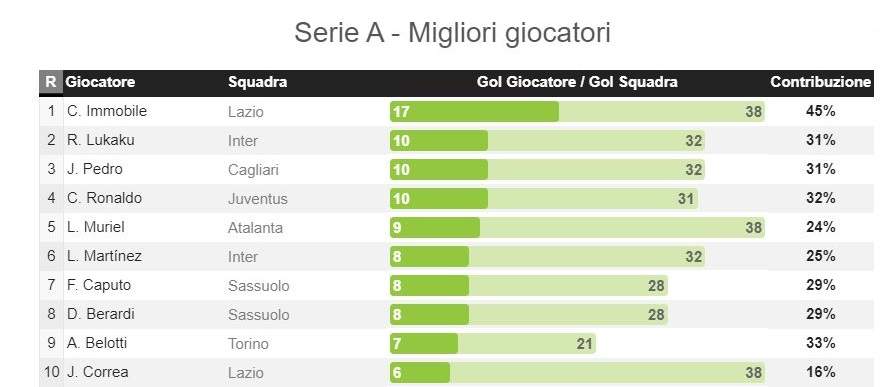
Task: Click the R rank column header
Action: pyautogui.click(x=51, y=82)
